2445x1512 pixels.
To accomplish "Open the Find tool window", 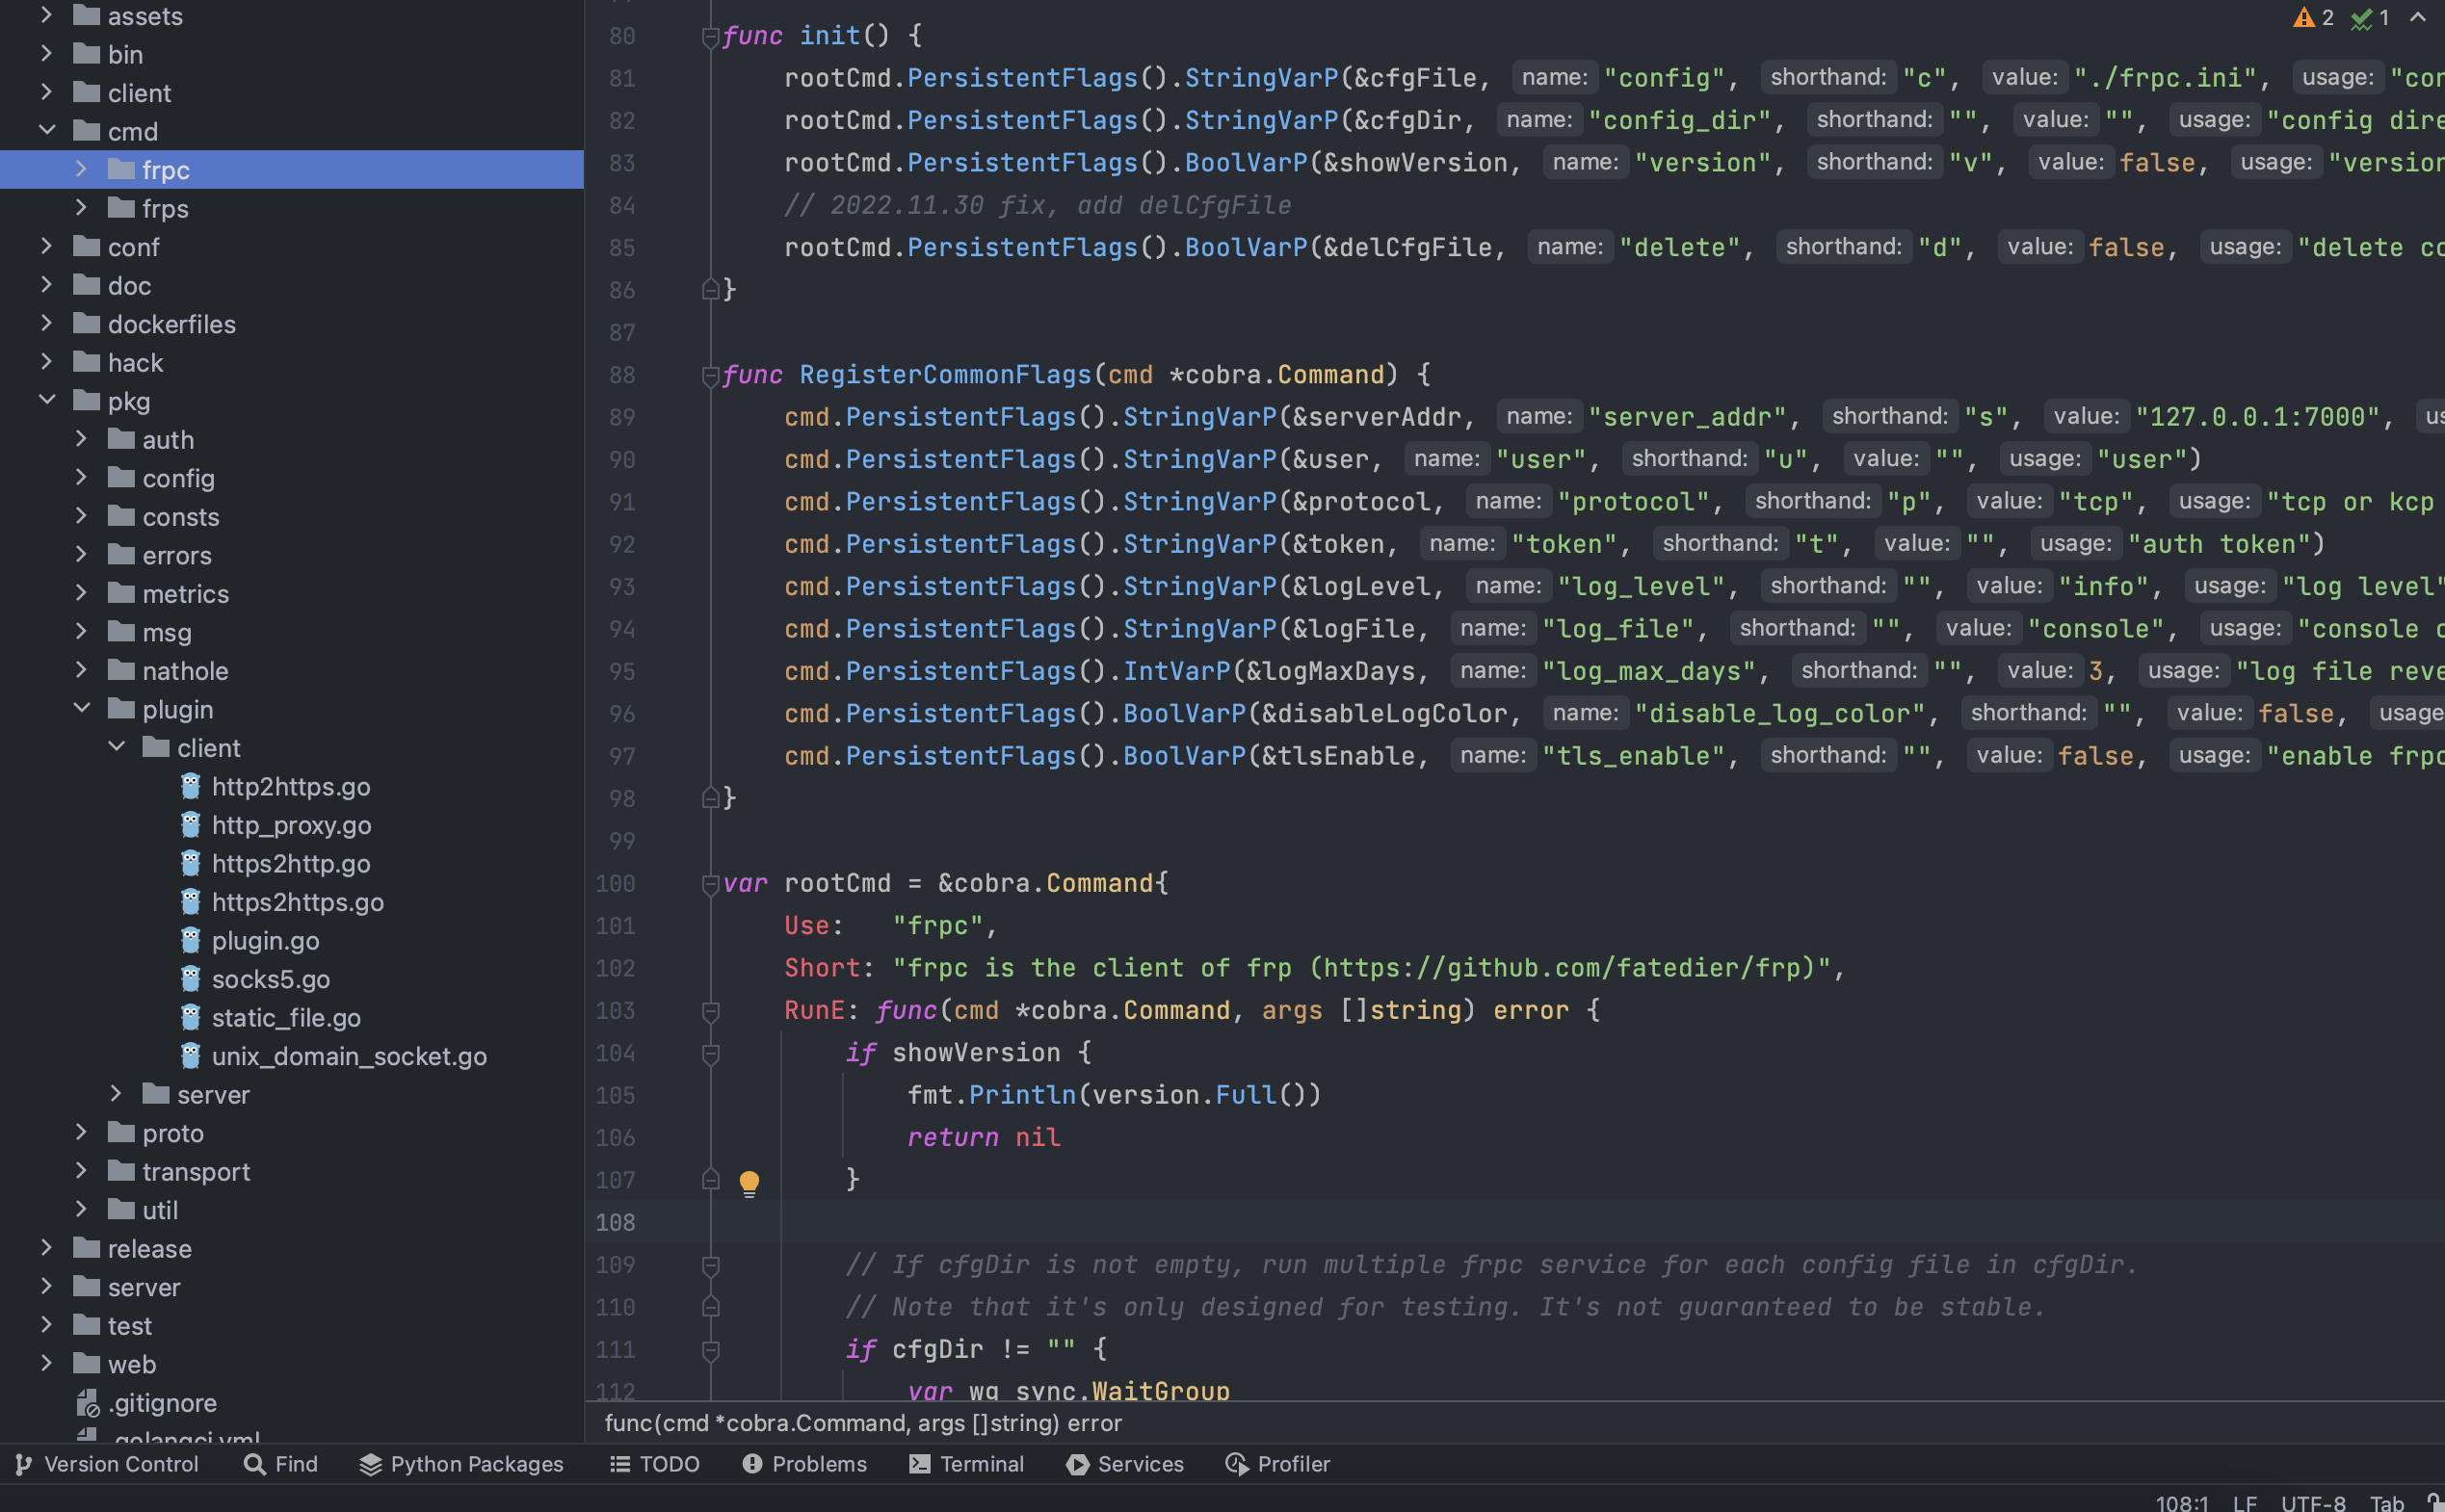I will 281,1464.
